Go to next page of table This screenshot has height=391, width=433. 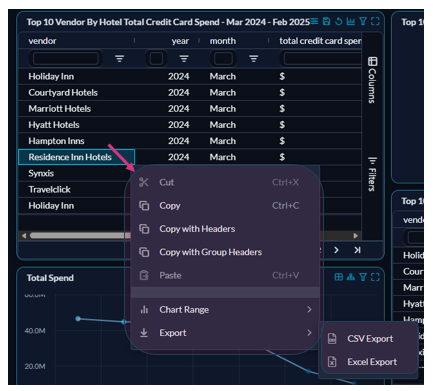[x=336, y=250]
